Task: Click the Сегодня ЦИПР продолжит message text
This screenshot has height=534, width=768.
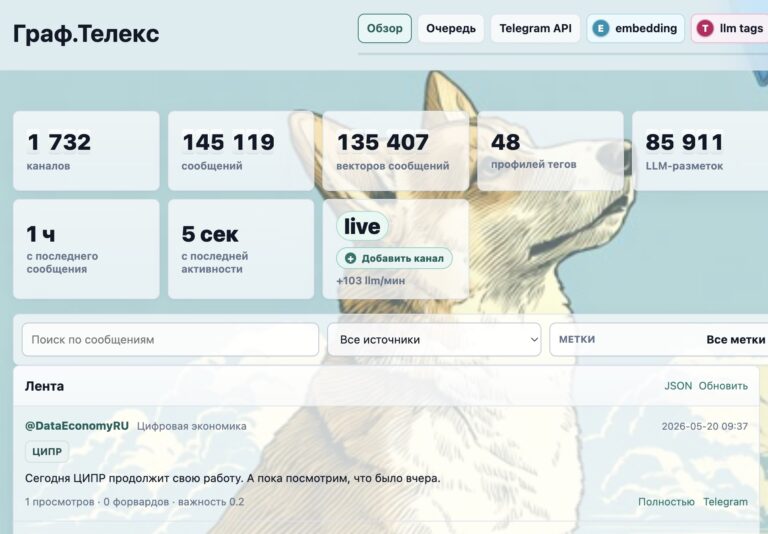Action: tap(233, 478)
